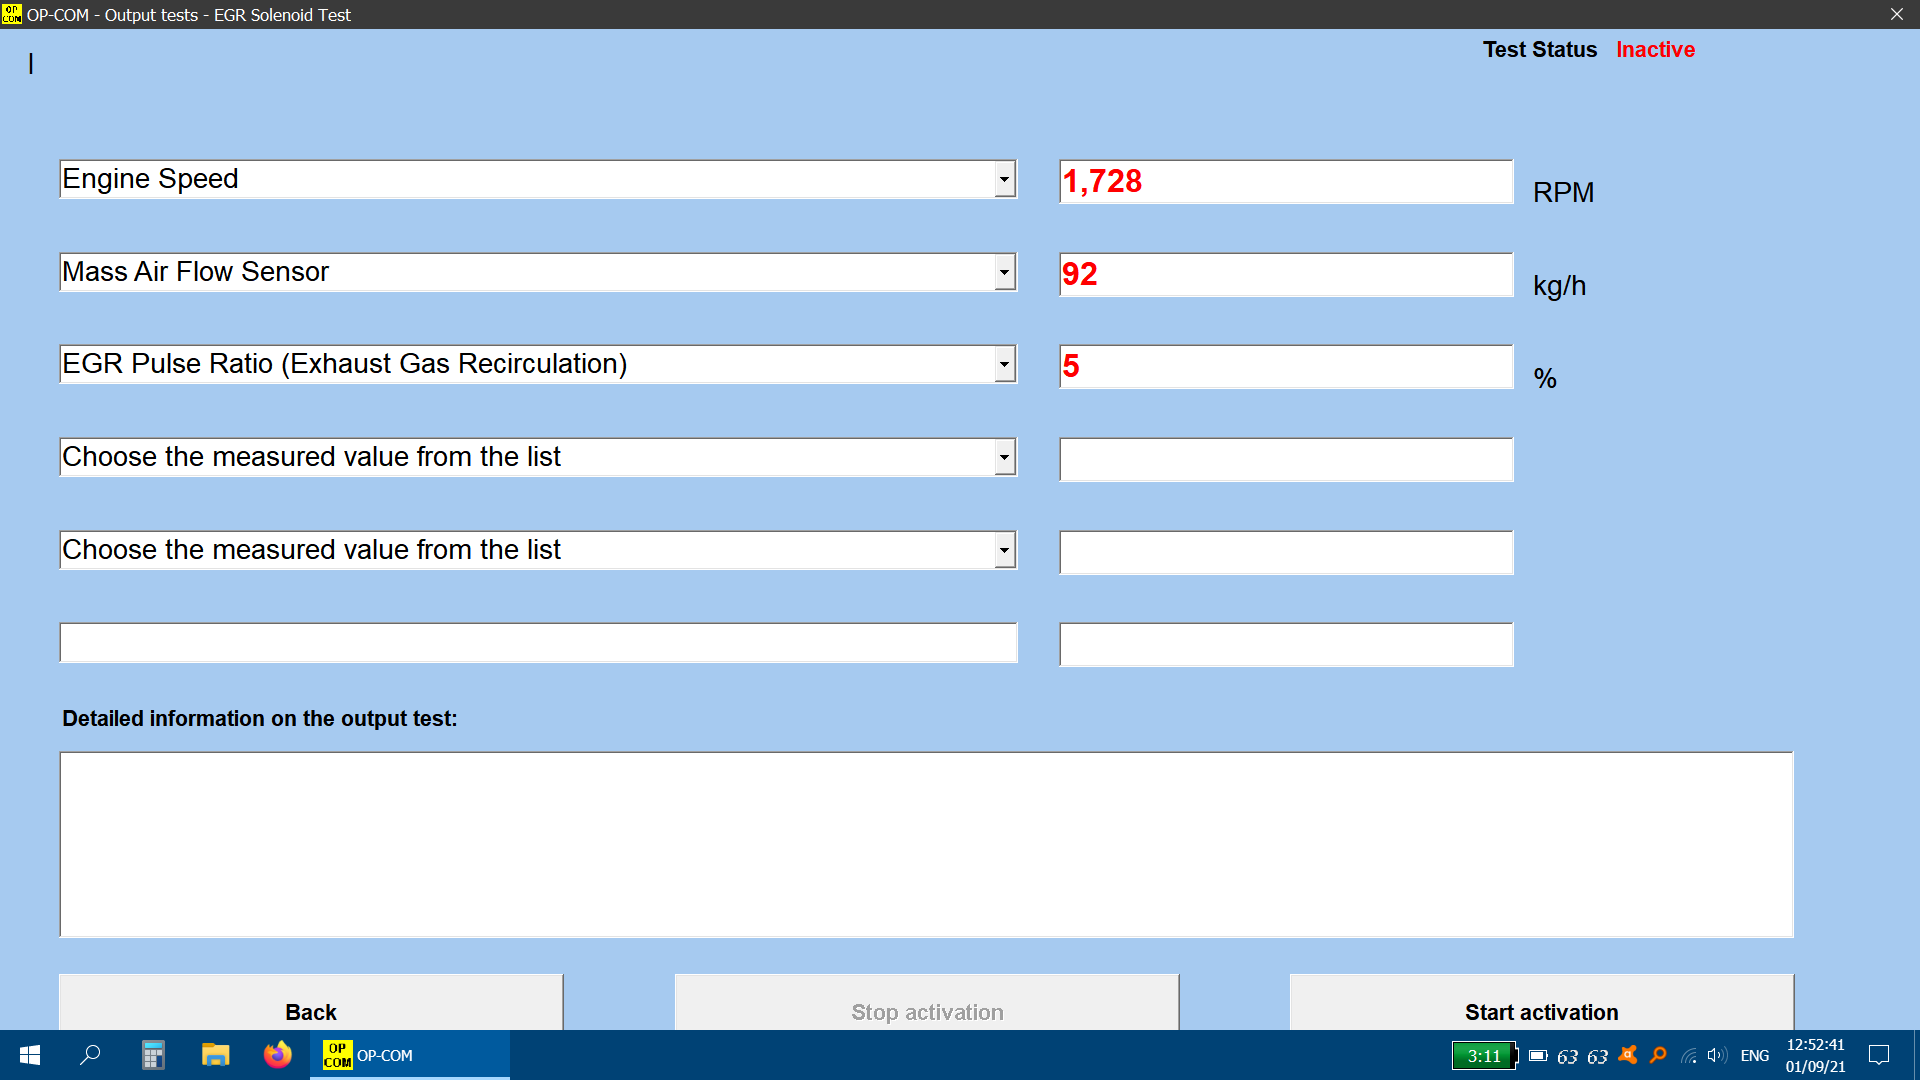
Task: Switch to the OP-COM taskbar button
Action: [410, 1055]
